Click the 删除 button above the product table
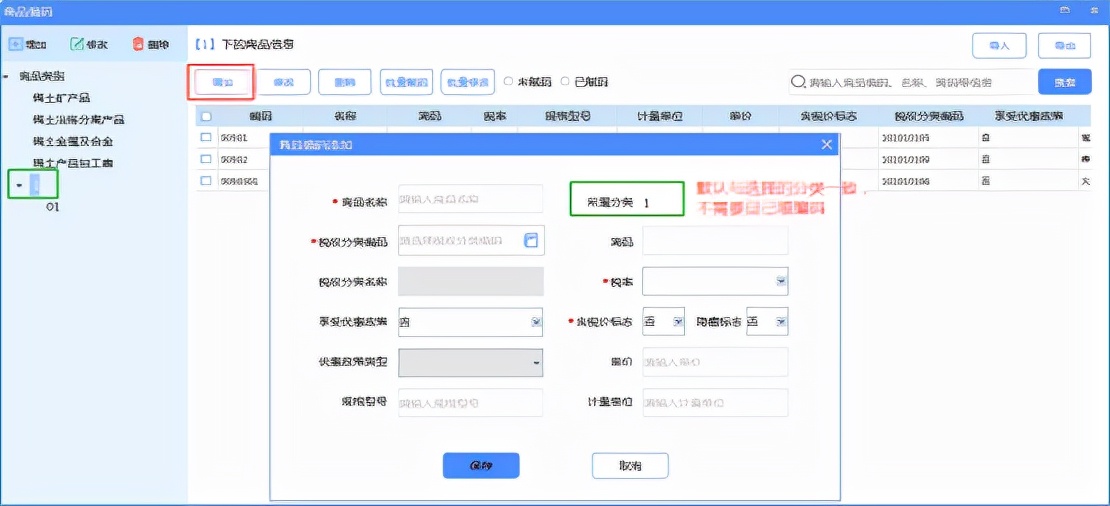The image size is (1110, 506). [345, 82]
